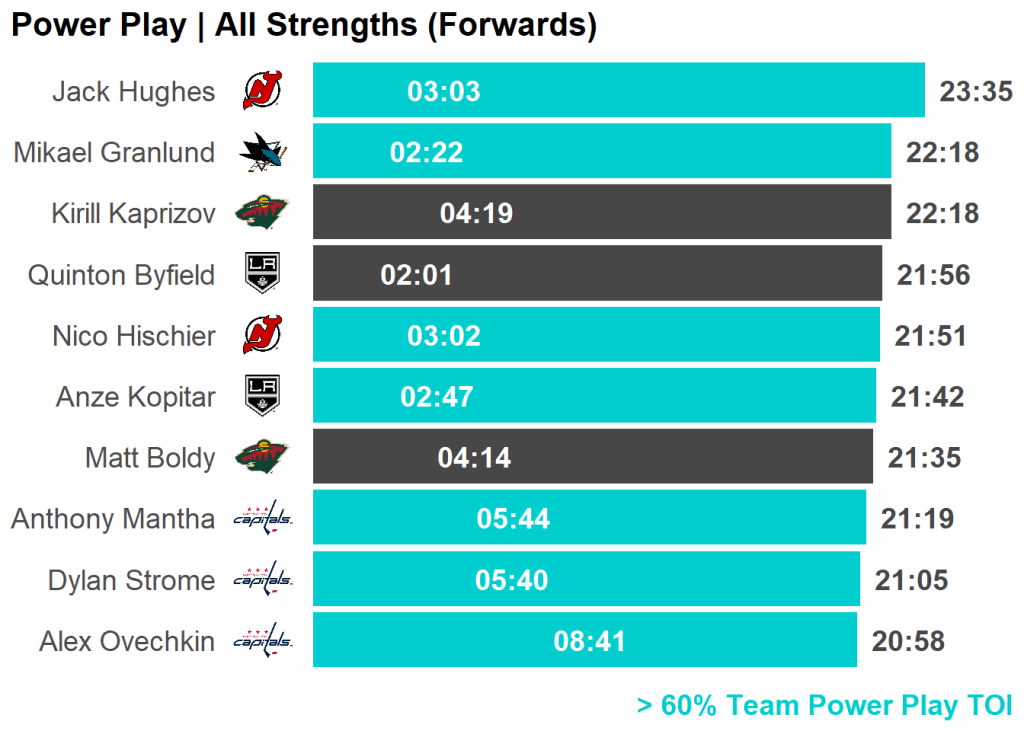Click the Mikael Granlund player name
Image resolution: width=1024 pixels, height=731 pixels.
114,152
